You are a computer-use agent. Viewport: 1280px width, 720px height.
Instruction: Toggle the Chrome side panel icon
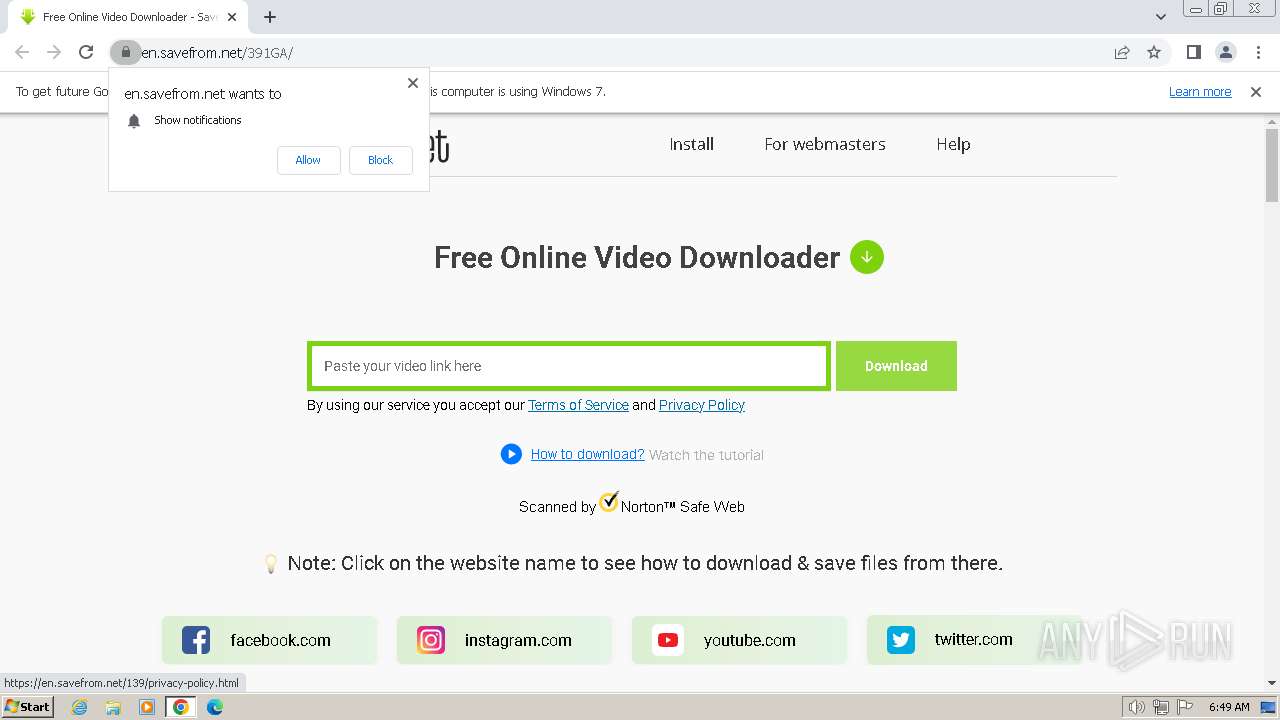click(1193, 52)
